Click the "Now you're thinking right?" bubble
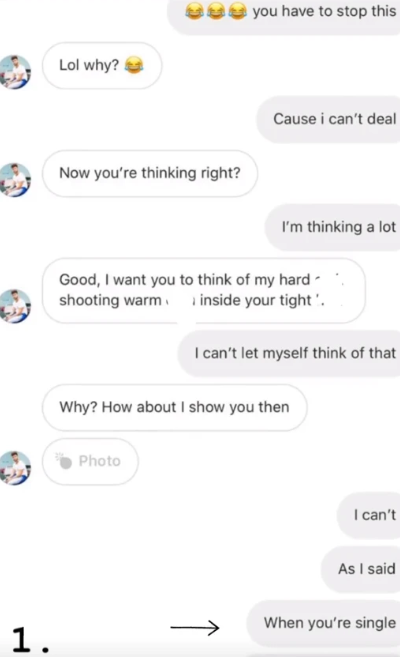The height and width of the screenshot is (657, 400). tap(150, 173)
